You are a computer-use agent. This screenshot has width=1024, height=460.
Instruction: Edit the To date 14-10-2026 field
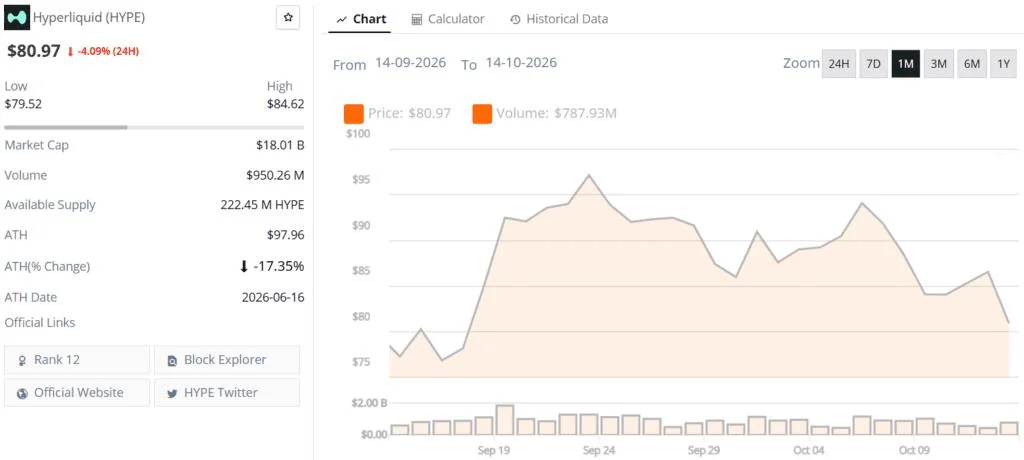point(520,63)
